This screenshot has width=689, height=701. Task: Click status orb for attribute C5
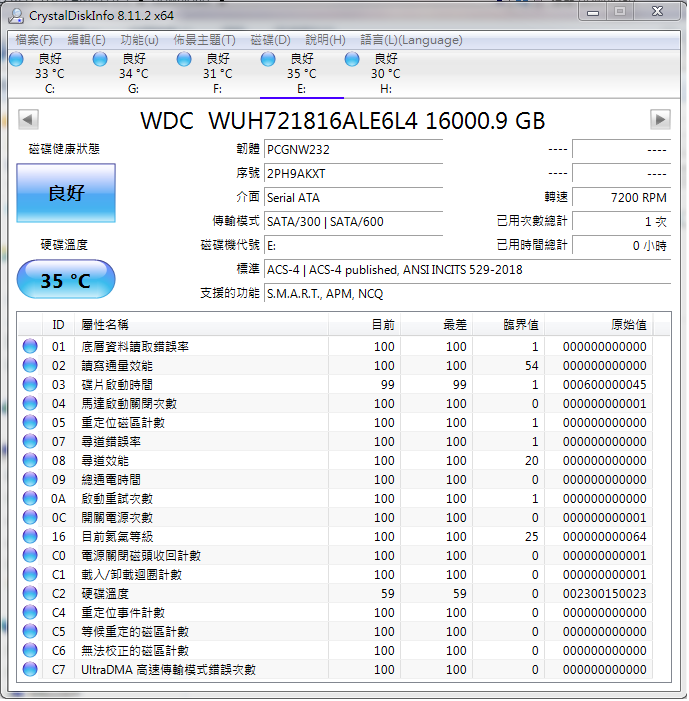(x=30, y=631)
